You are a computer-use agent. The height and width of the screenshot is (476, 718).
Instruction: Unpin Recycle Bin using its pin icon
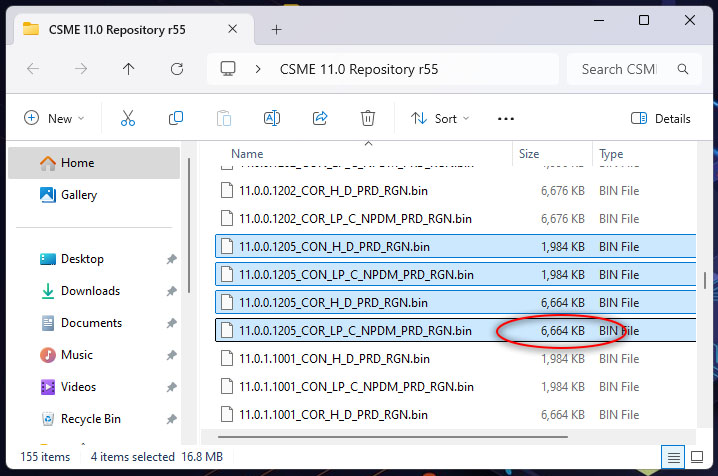pos(171,419)
